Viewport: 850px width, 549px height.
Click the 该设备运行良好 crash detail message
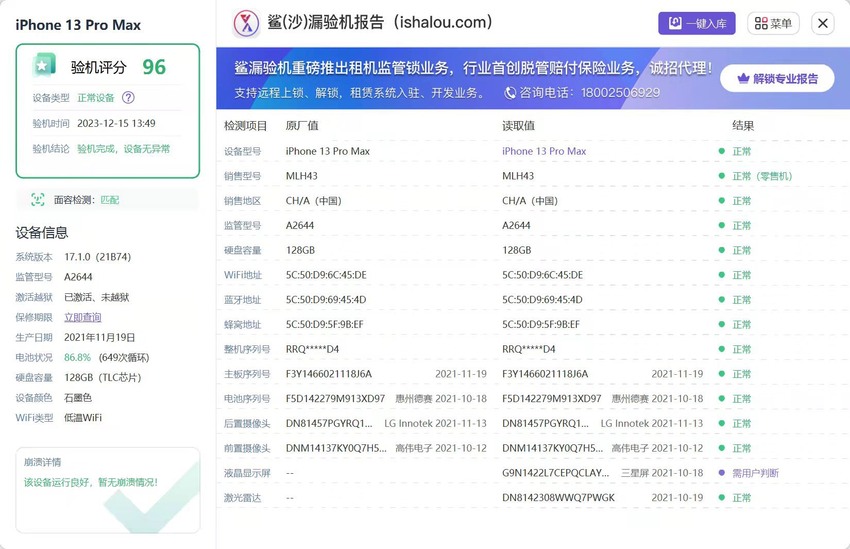(x=91, y=482)
